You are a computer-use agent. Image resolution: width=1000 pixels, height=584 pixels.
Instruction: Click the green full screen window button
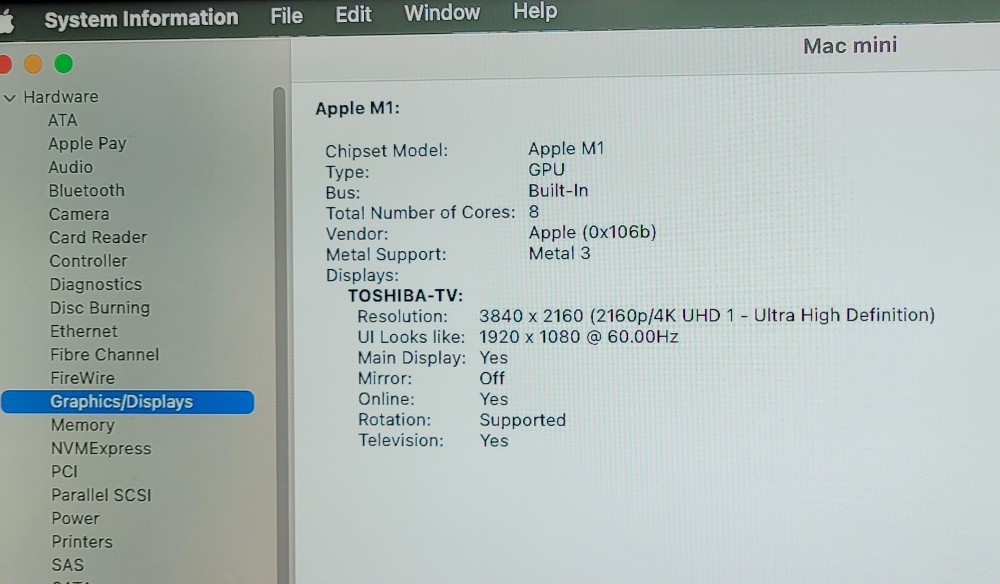(63, 64)
